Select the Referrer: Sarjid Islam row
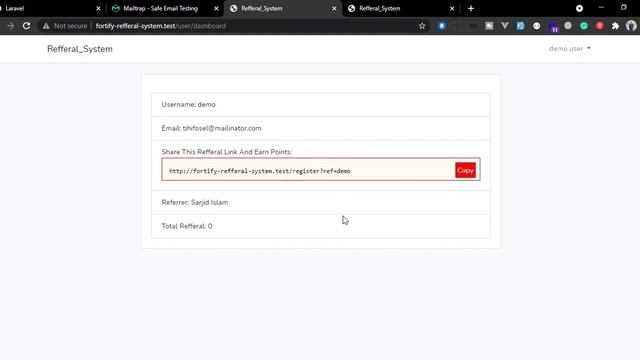Screen dimensions: 640x360 [x=321, y=202]
